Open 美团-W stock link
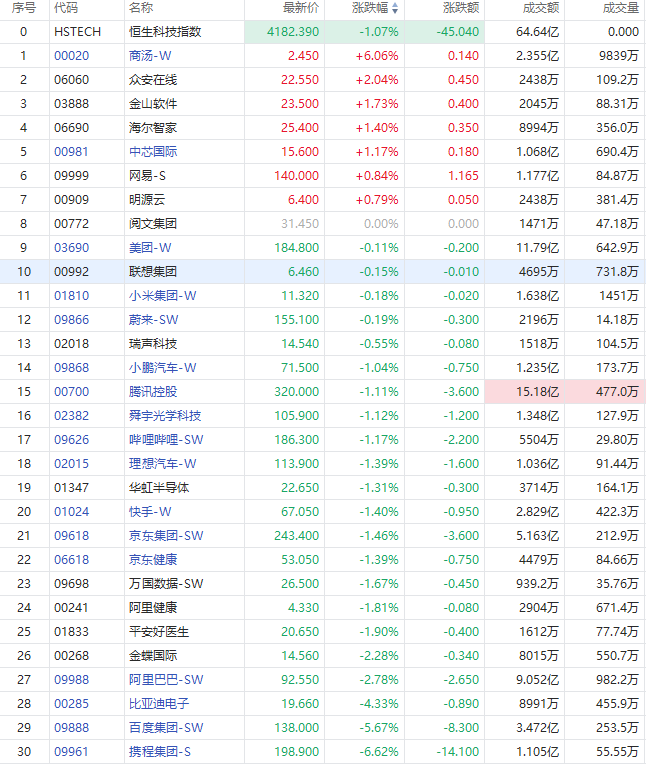646x764 pixels. coord(150,248)
